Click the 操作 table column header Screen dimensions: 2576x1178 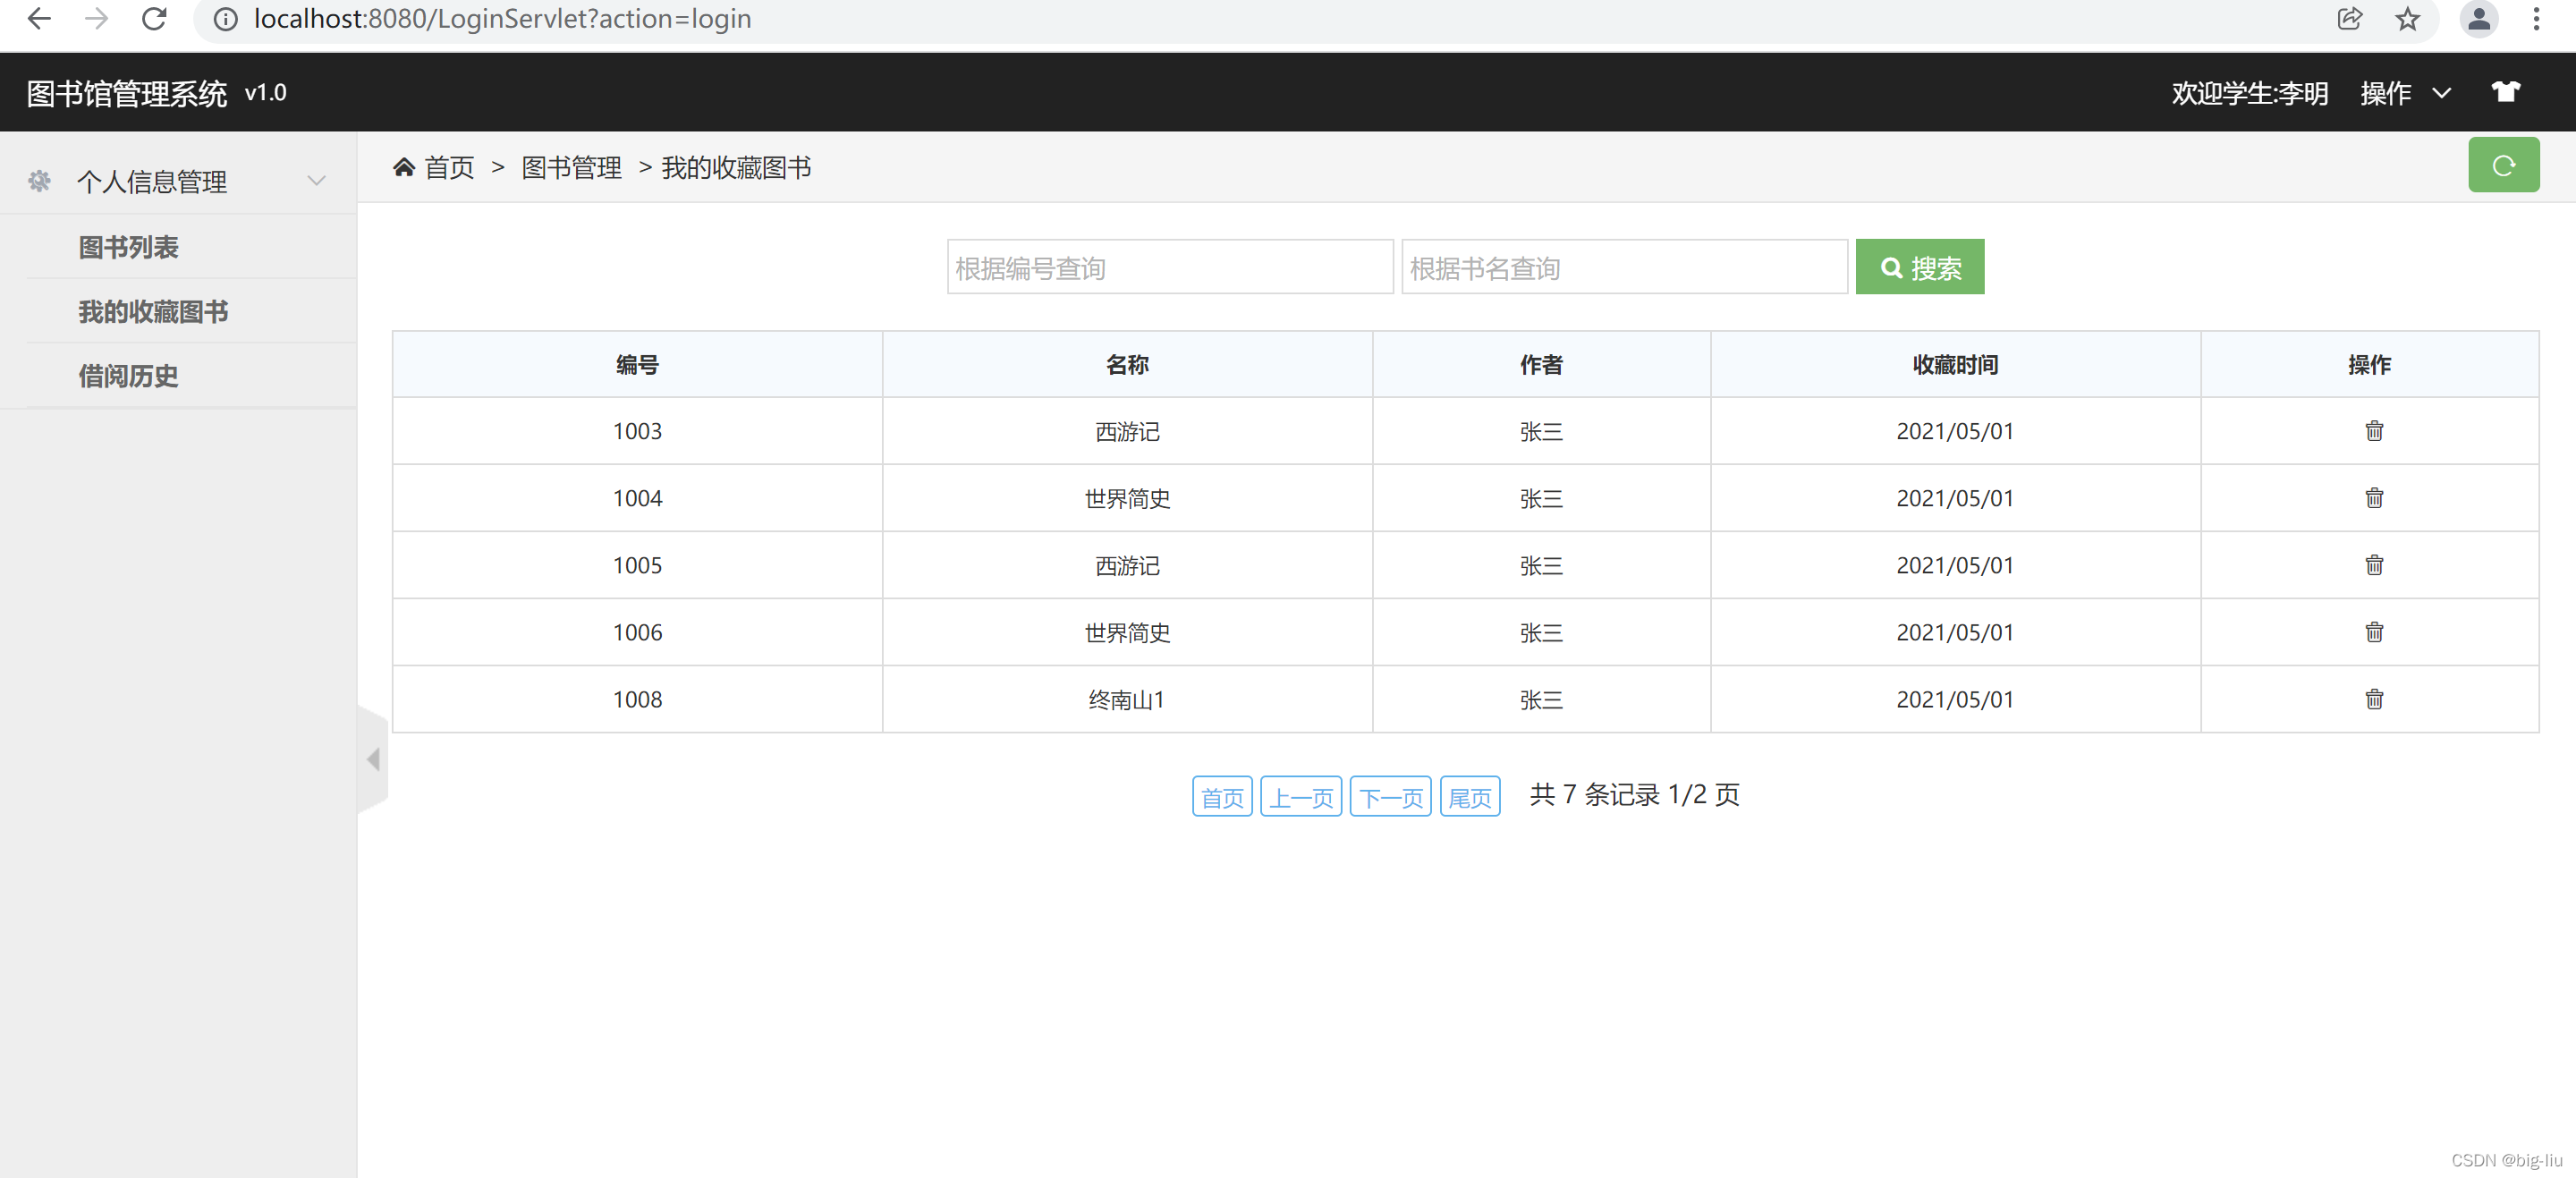(x=2369, y=365)
